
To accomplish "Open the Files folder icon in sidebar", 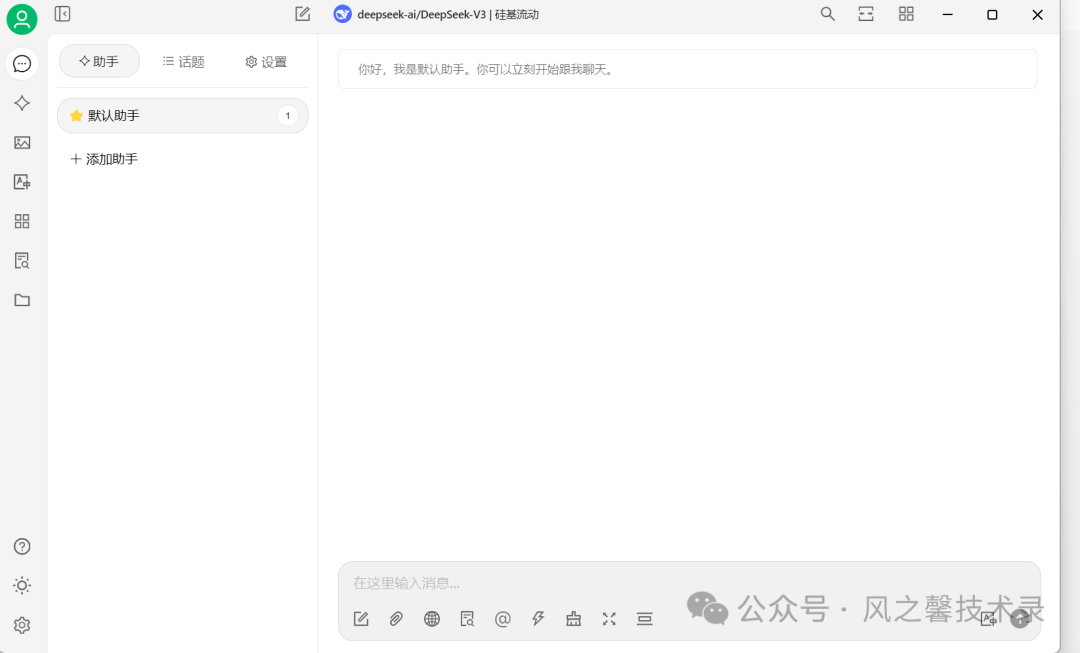I will (x=22, y=300).
